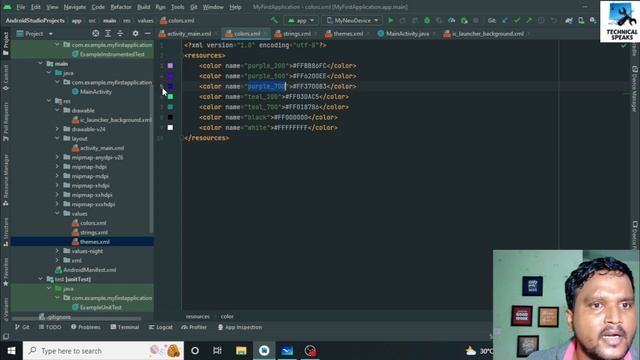Expand all items in Project panel
The height and width of the screenshot is (360, 640).
(108, 33)
